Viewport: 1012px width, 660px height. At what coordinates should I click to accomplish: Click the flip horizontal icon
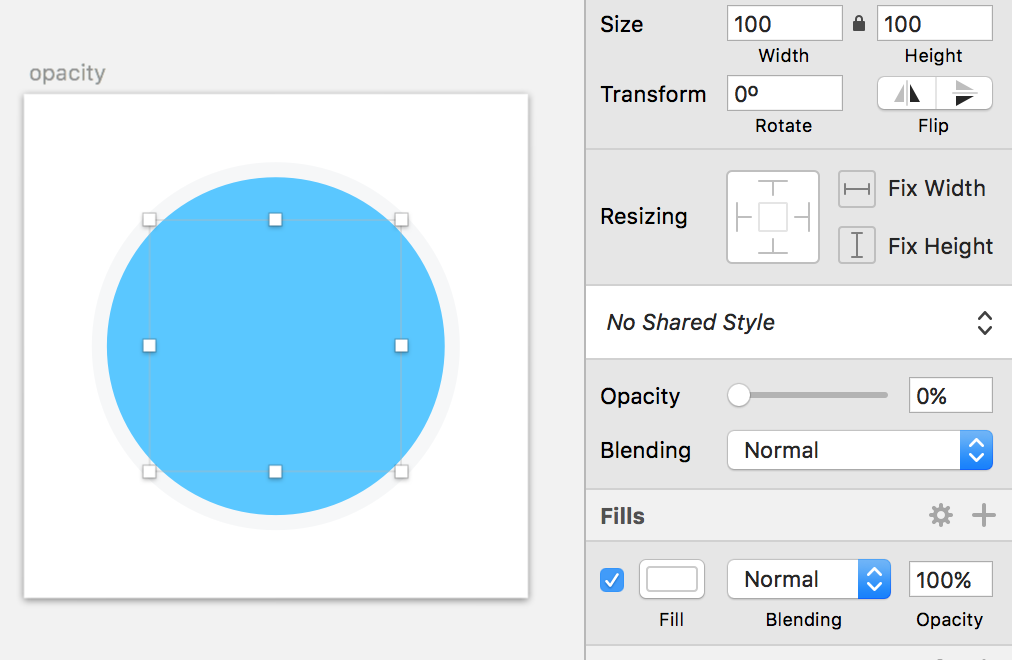point(907,94)
